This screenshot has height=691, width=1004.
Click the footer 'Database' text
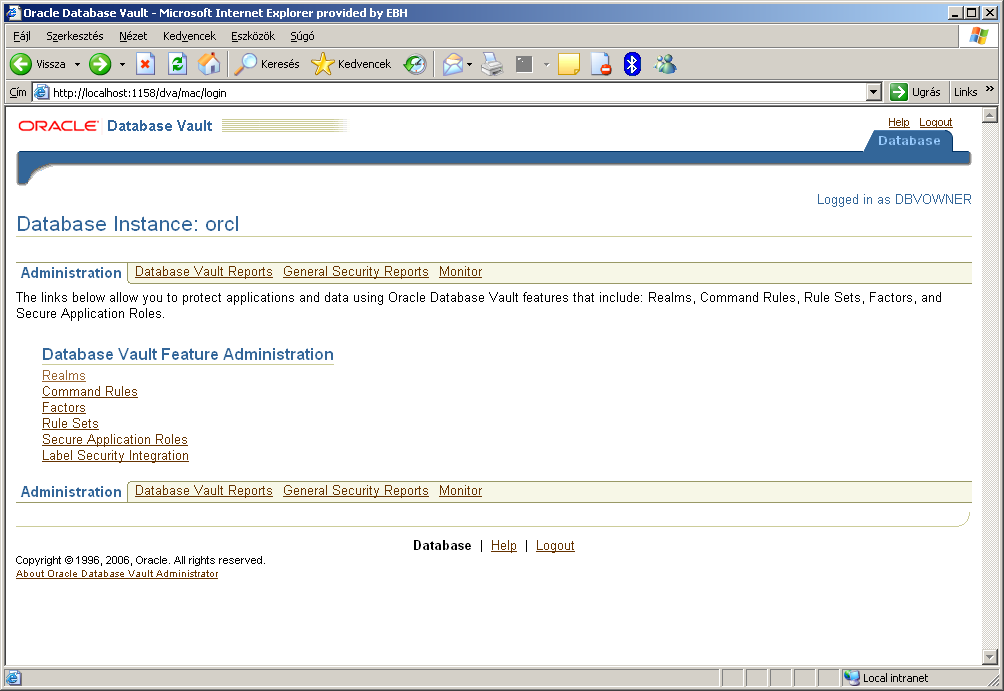coord(442,546)
